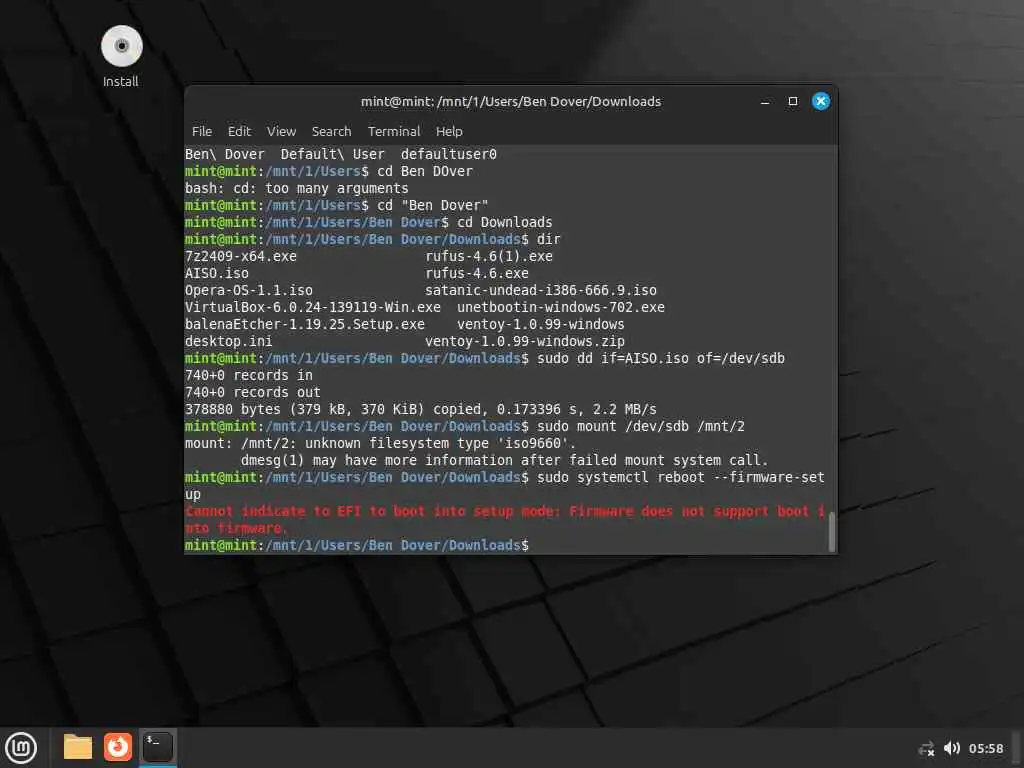Click VirtualBox-6.0.24-139119-Win.exe file name
Viewport: 1024px width, 768px height.
(x=313, y=307)
